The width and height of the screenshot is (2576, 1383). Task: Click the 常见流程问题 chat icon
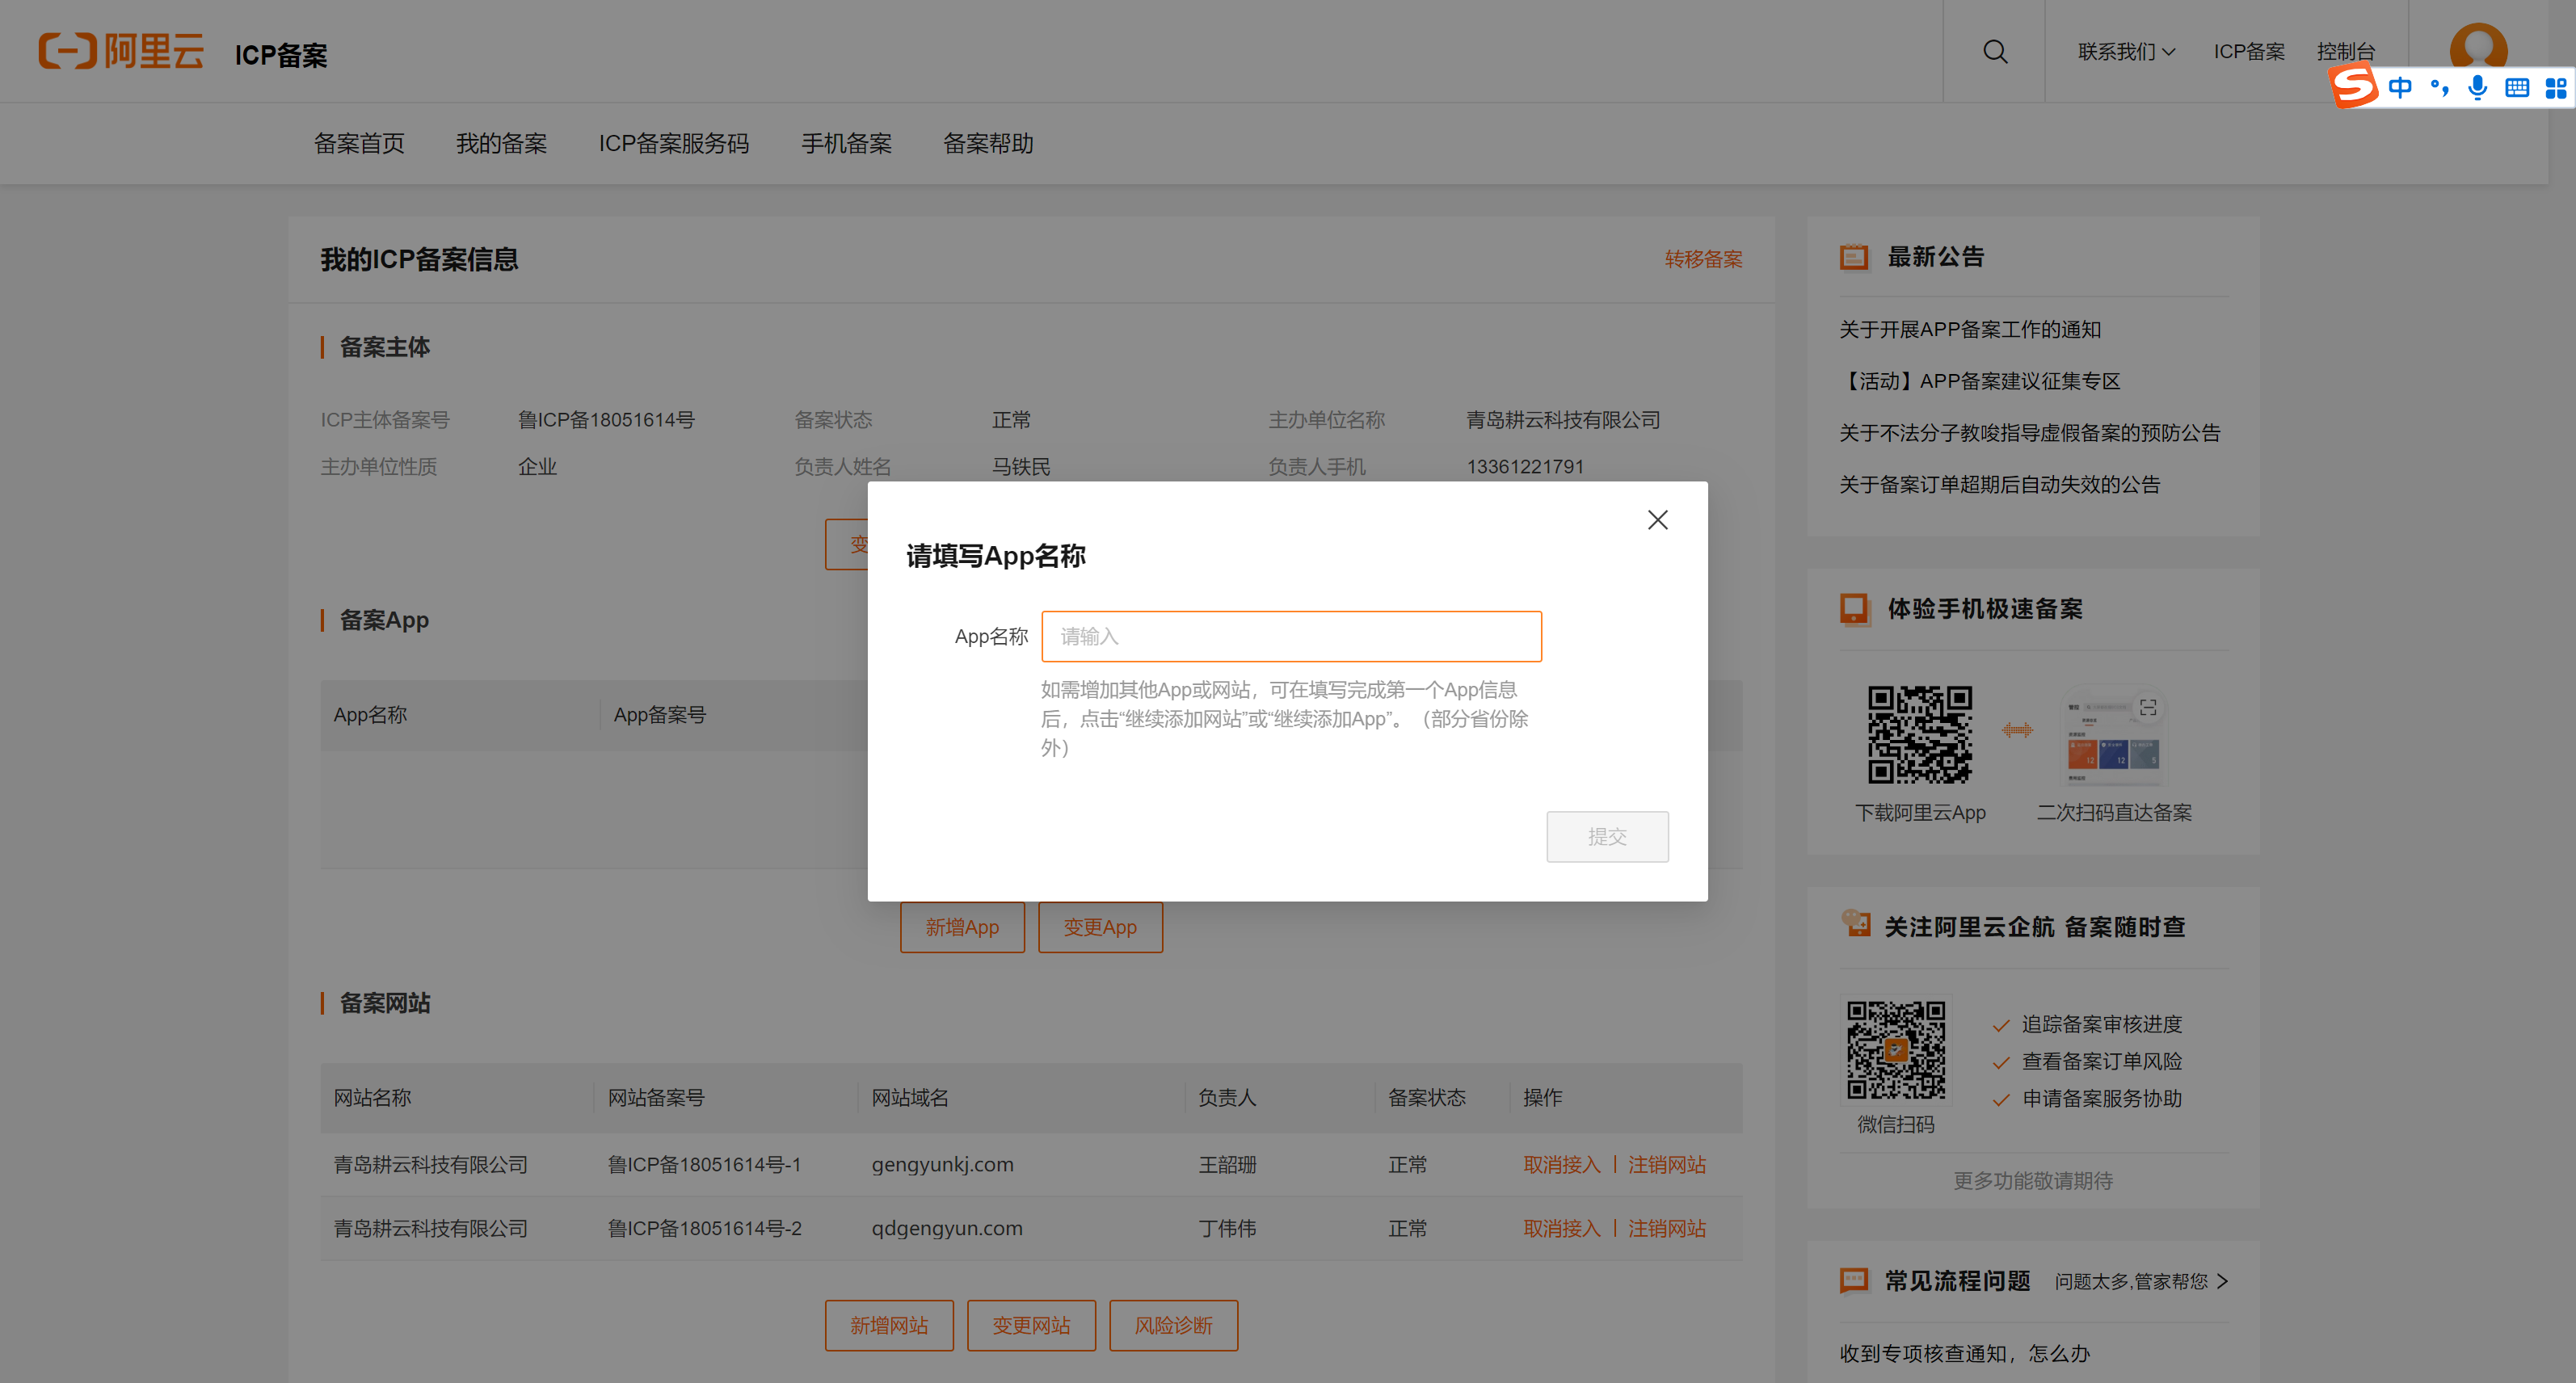(1854, 1281)
